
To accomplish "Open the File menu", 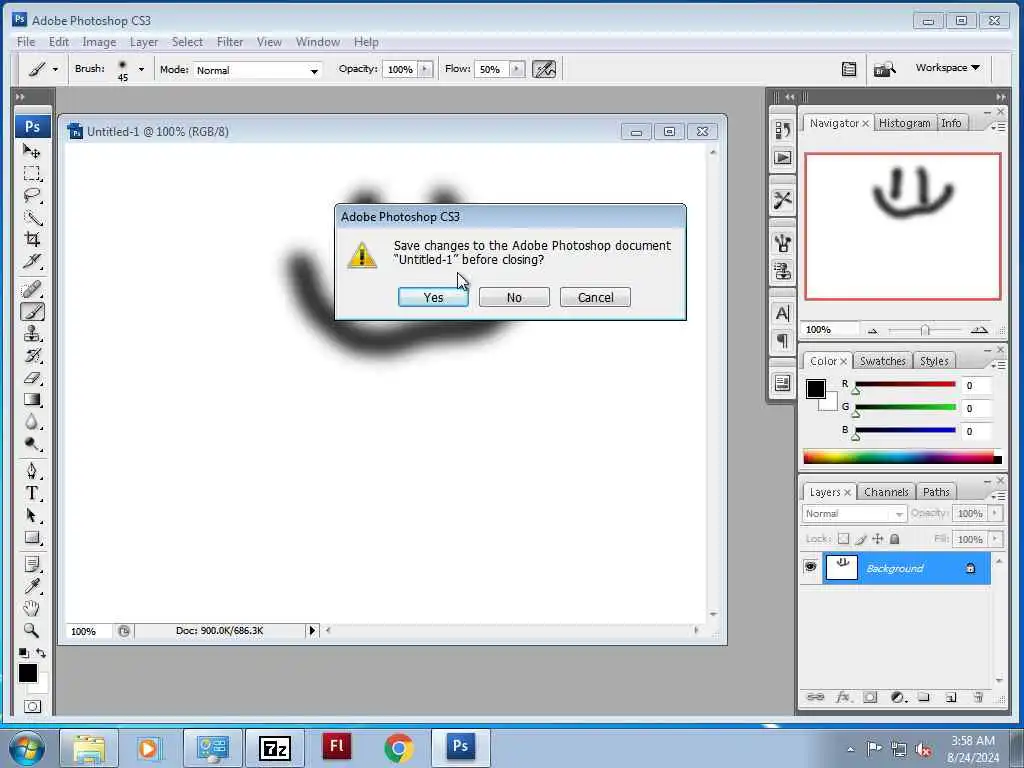I will (26, 42).
